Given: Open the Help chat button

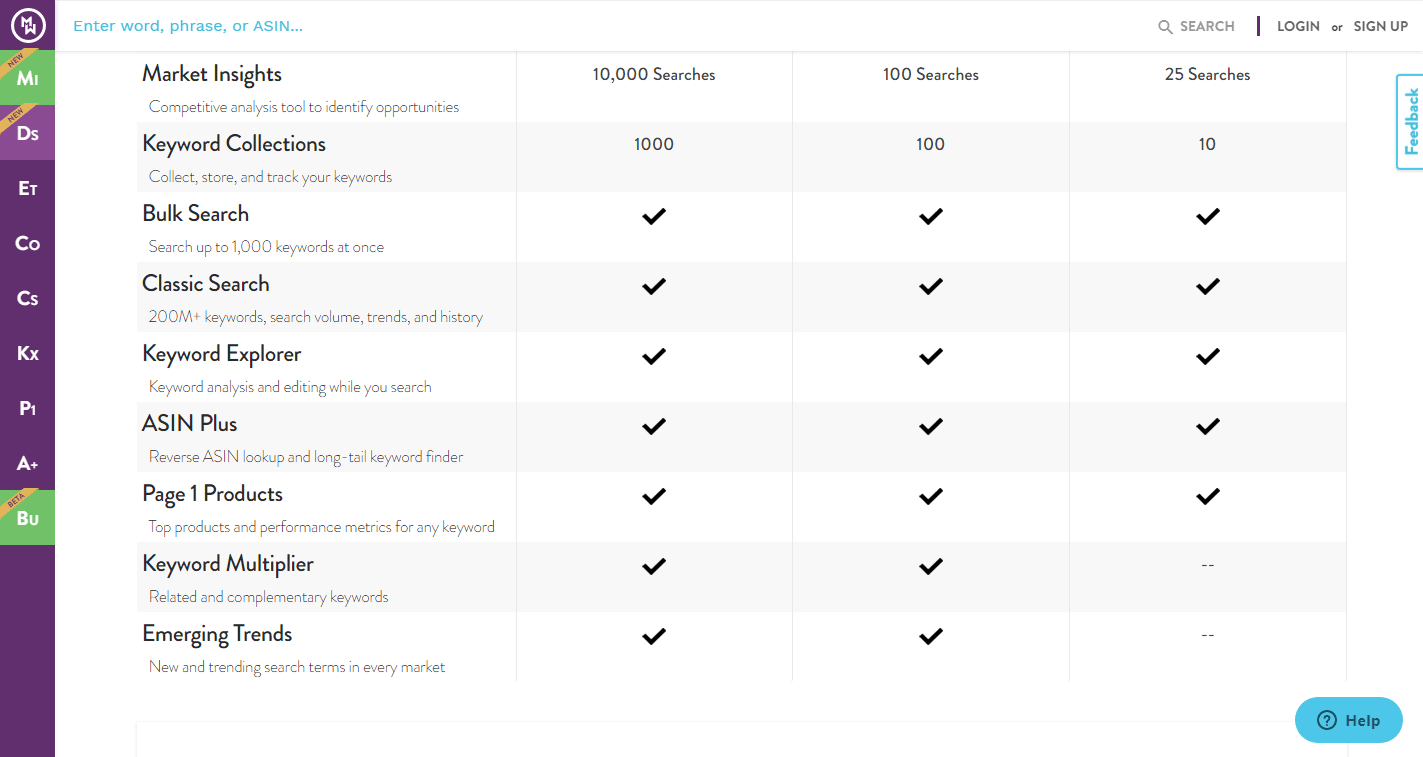Looking at the screenshot, I should (1348, 720).
